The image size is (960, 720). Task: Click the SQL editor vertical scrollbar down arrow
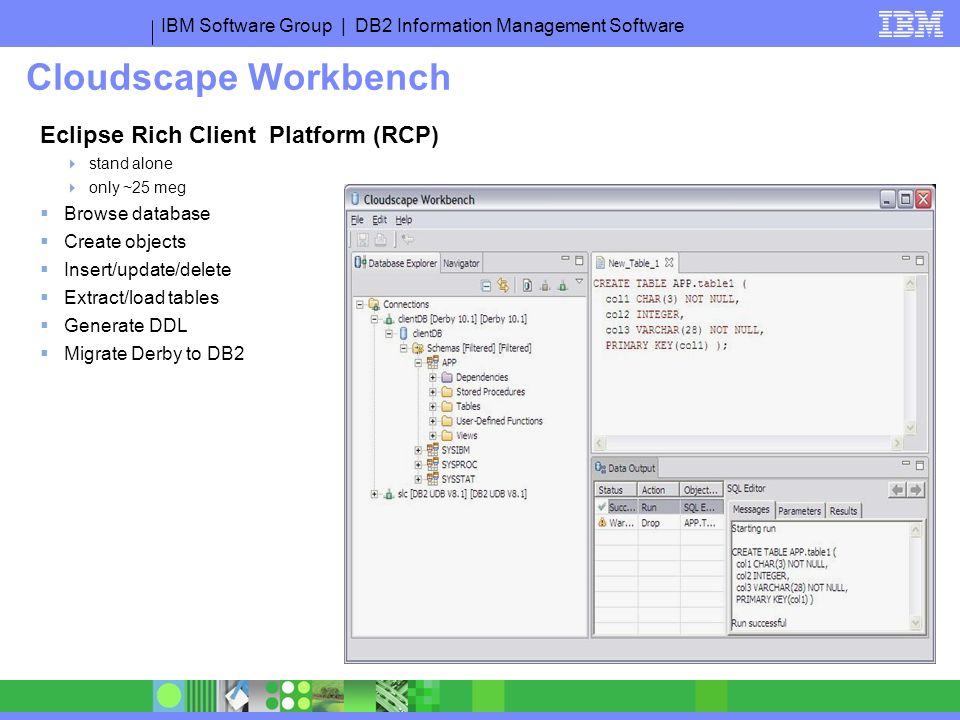tap(910, 427)
